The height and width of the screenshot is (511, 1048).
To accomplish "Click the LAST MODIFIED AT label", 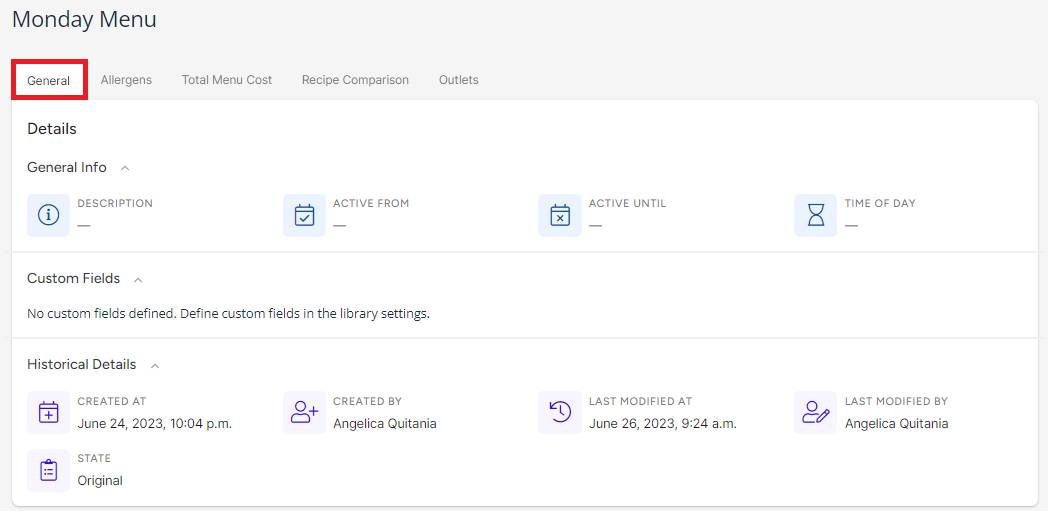I will pyautogui.click(x=640, y=401).
